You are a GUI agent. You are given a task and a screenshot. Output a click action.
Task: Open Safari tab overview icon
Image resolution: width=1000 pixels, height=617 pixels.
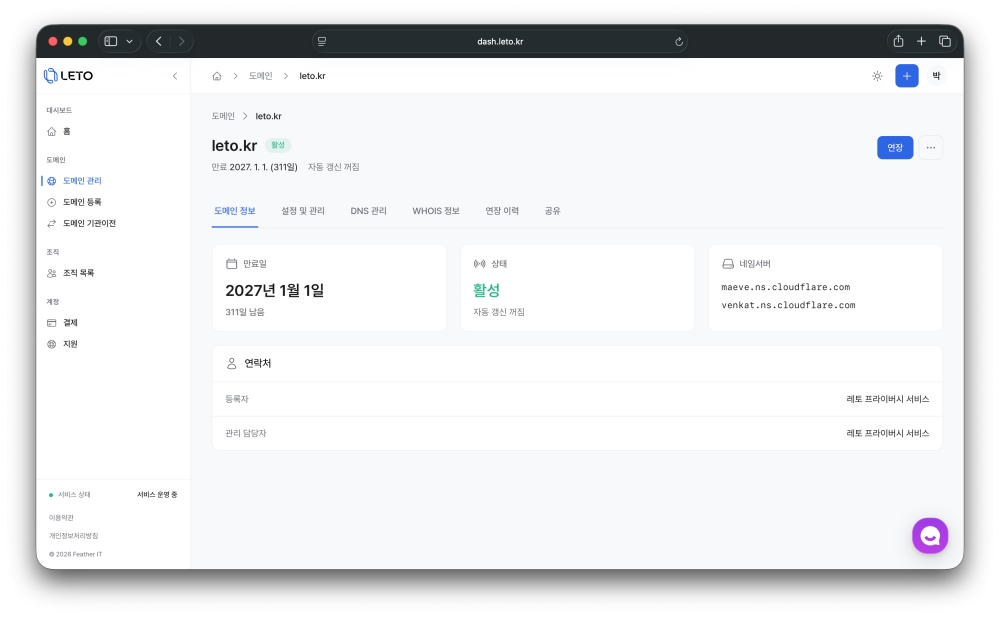pos(944,41)
